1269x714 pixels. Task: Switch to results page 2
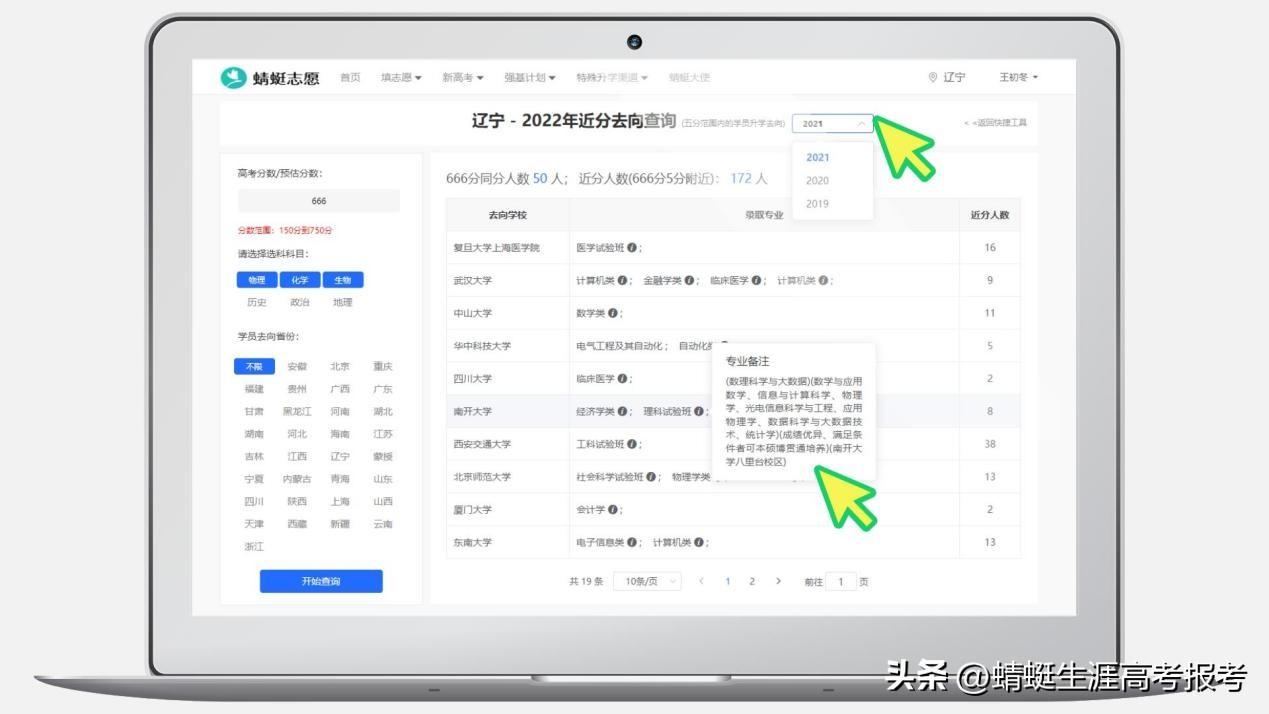click(x=752, y=581)
